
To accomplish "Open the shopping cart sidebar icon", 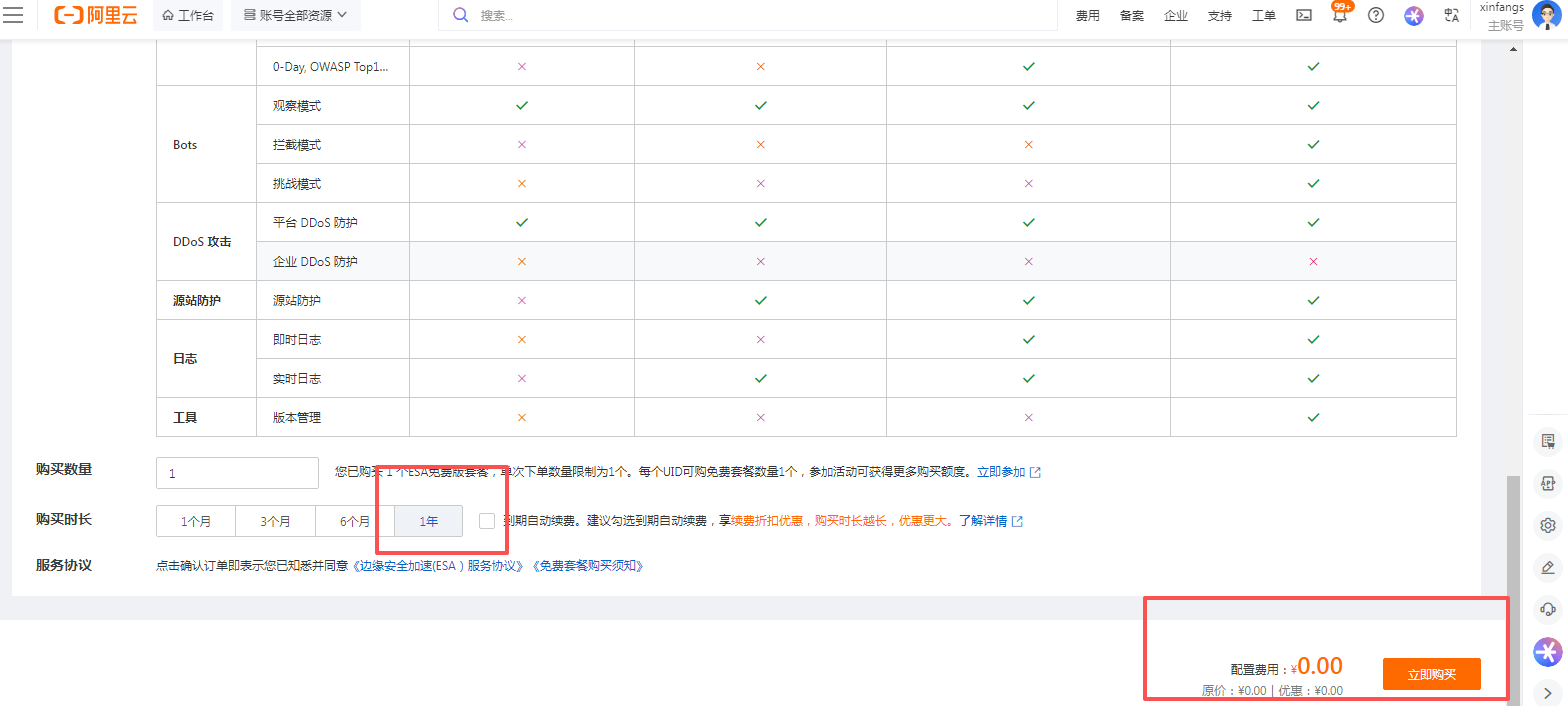I will pos(1548,441).
